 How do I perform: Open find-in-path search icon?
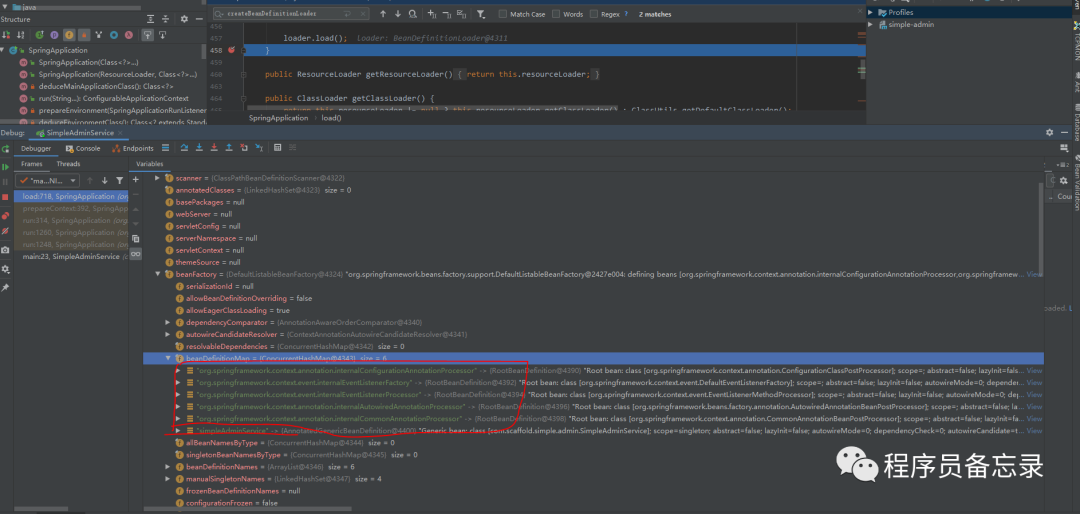(x=412, y=14)
